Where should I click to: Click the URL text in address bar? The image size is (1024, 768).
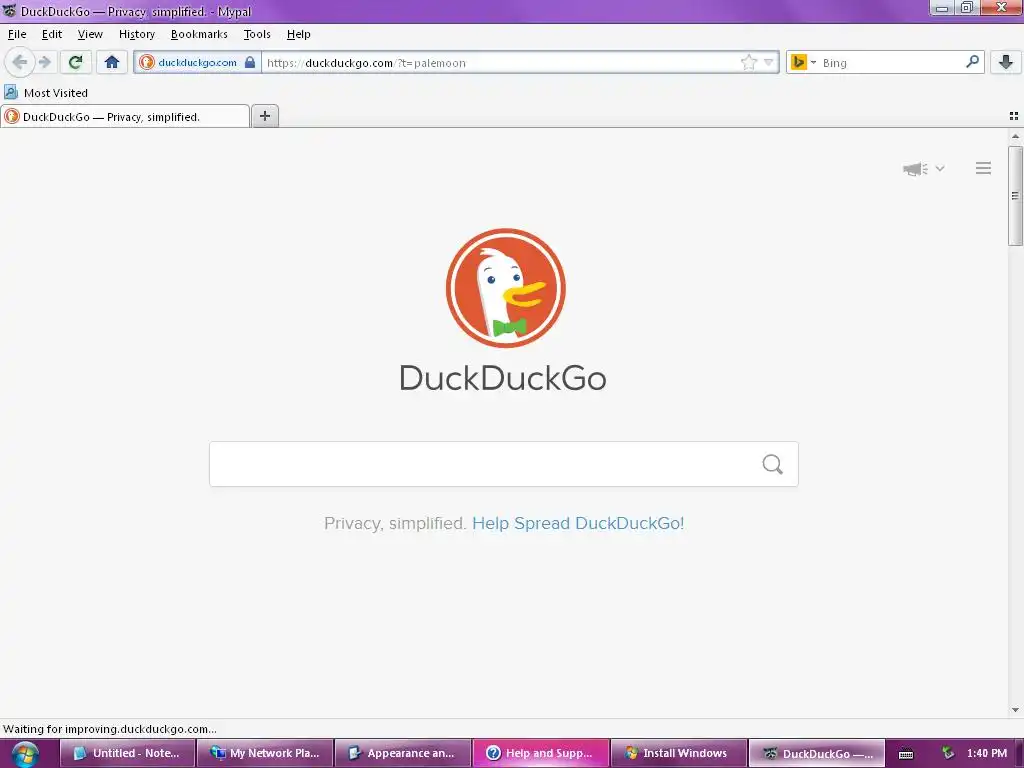[x=366, y=63]
